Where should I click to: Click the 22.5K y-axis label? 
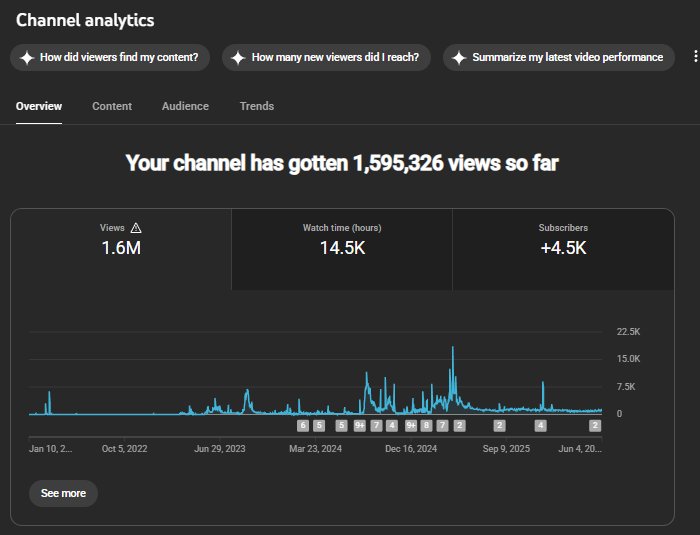[629, 331]
